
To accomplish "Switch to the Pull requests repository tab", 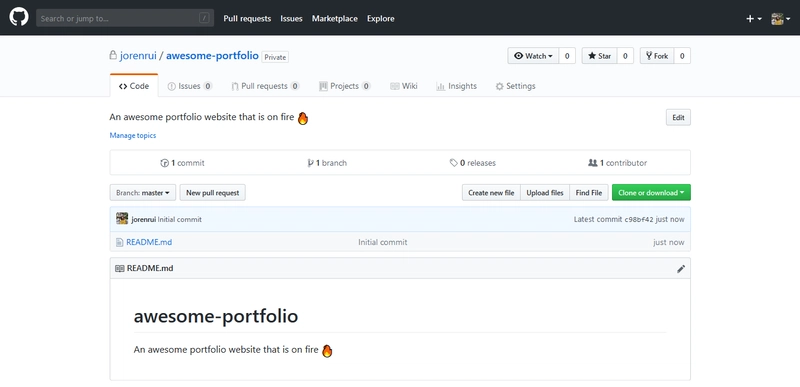I will (265, 86).
